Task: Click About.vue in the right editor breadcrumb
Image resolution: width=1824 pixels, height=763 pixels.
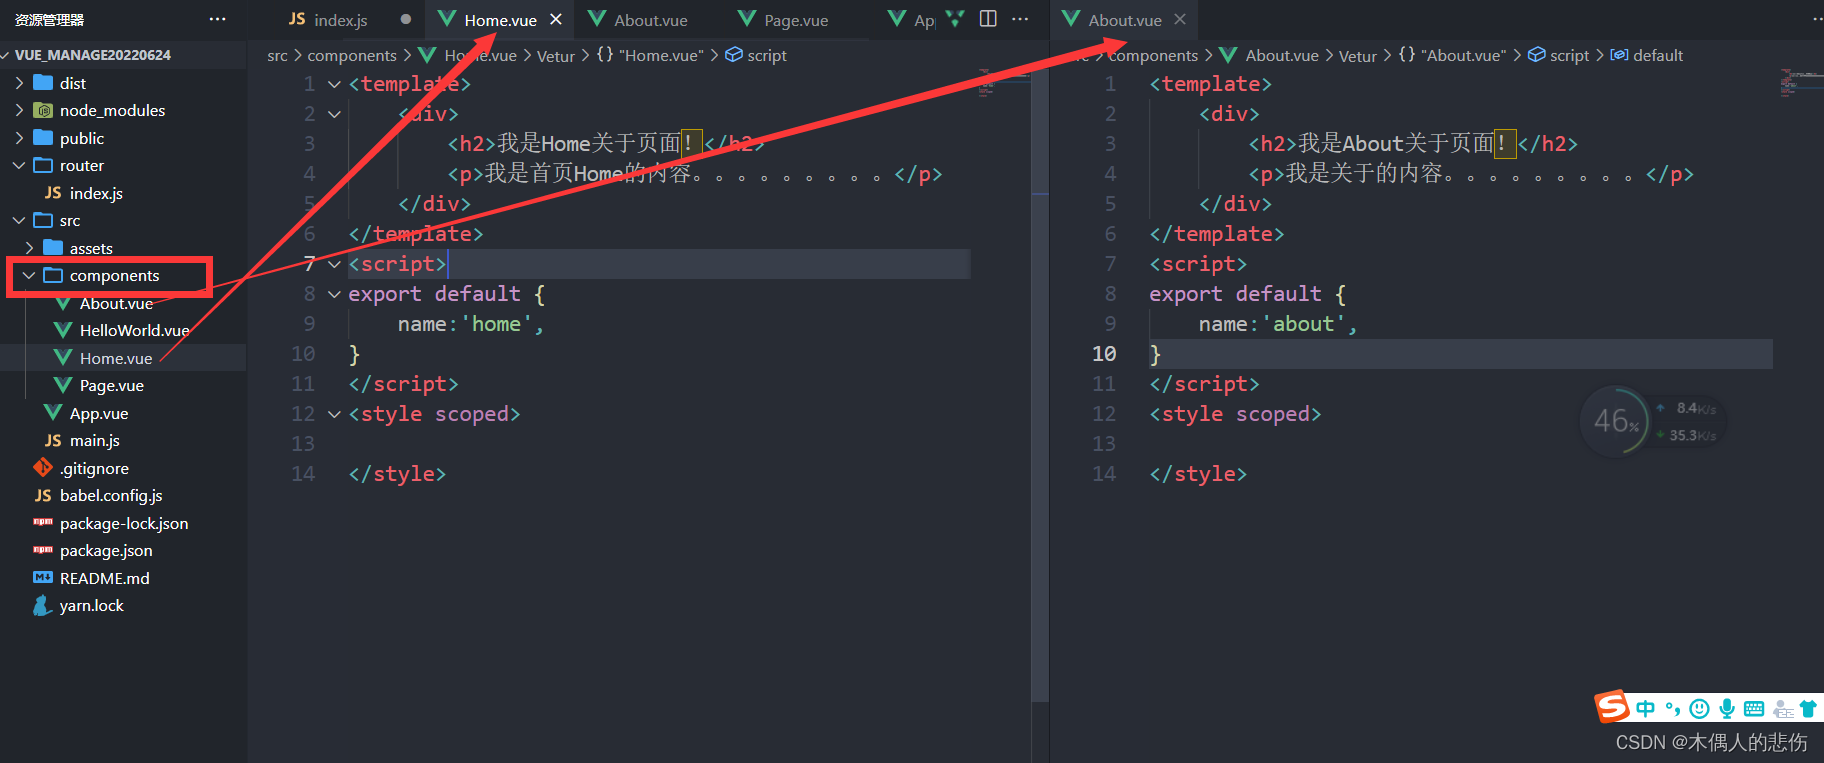Action: click(1282, 56)
